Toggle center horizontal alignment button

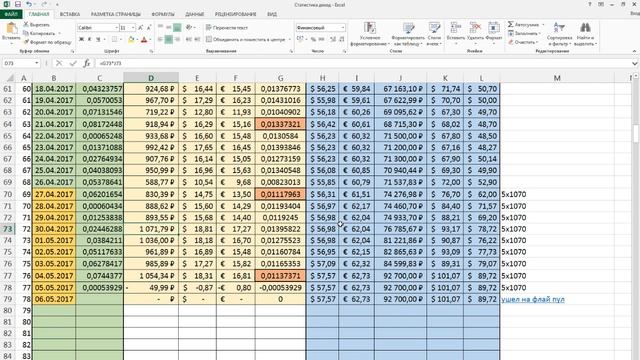(169, 39)
